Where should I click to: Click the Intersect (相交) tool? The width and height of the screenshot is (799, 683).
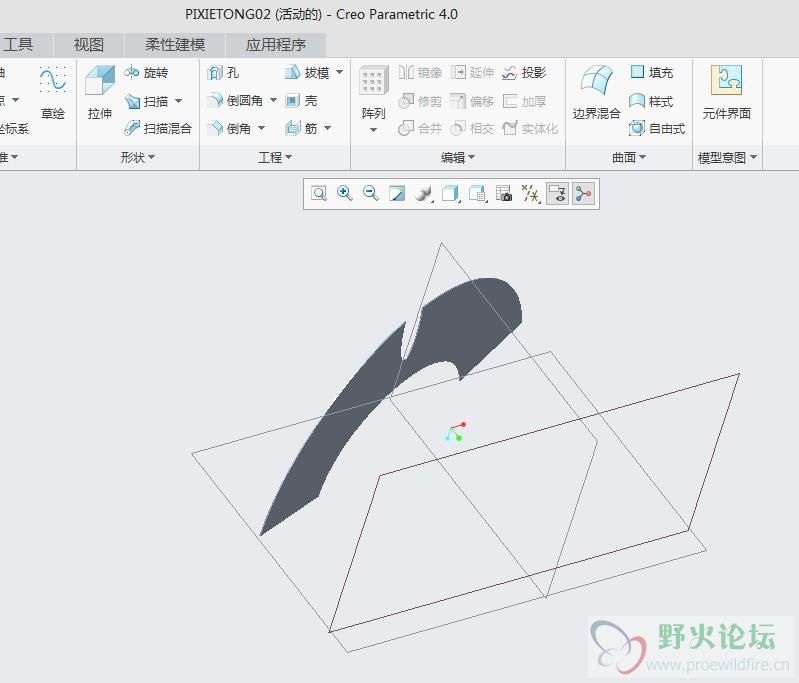click(x=472, y=128)
